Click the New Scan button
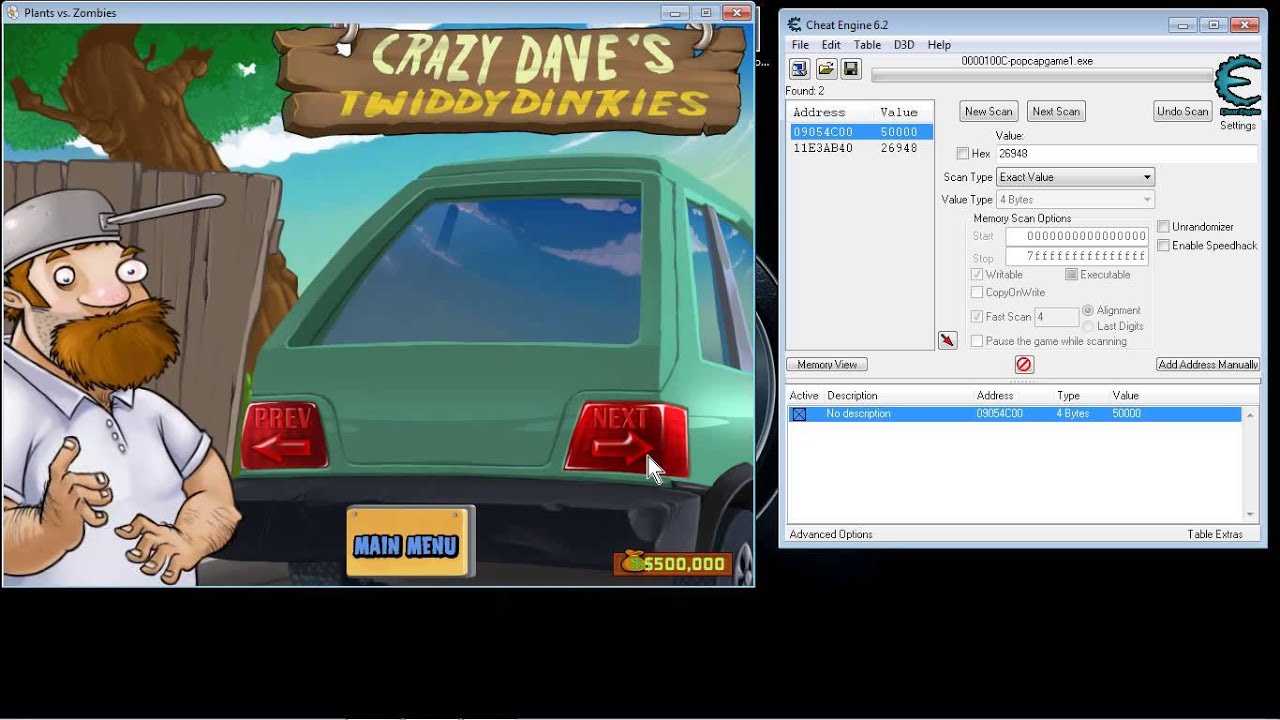 [989, 111]
